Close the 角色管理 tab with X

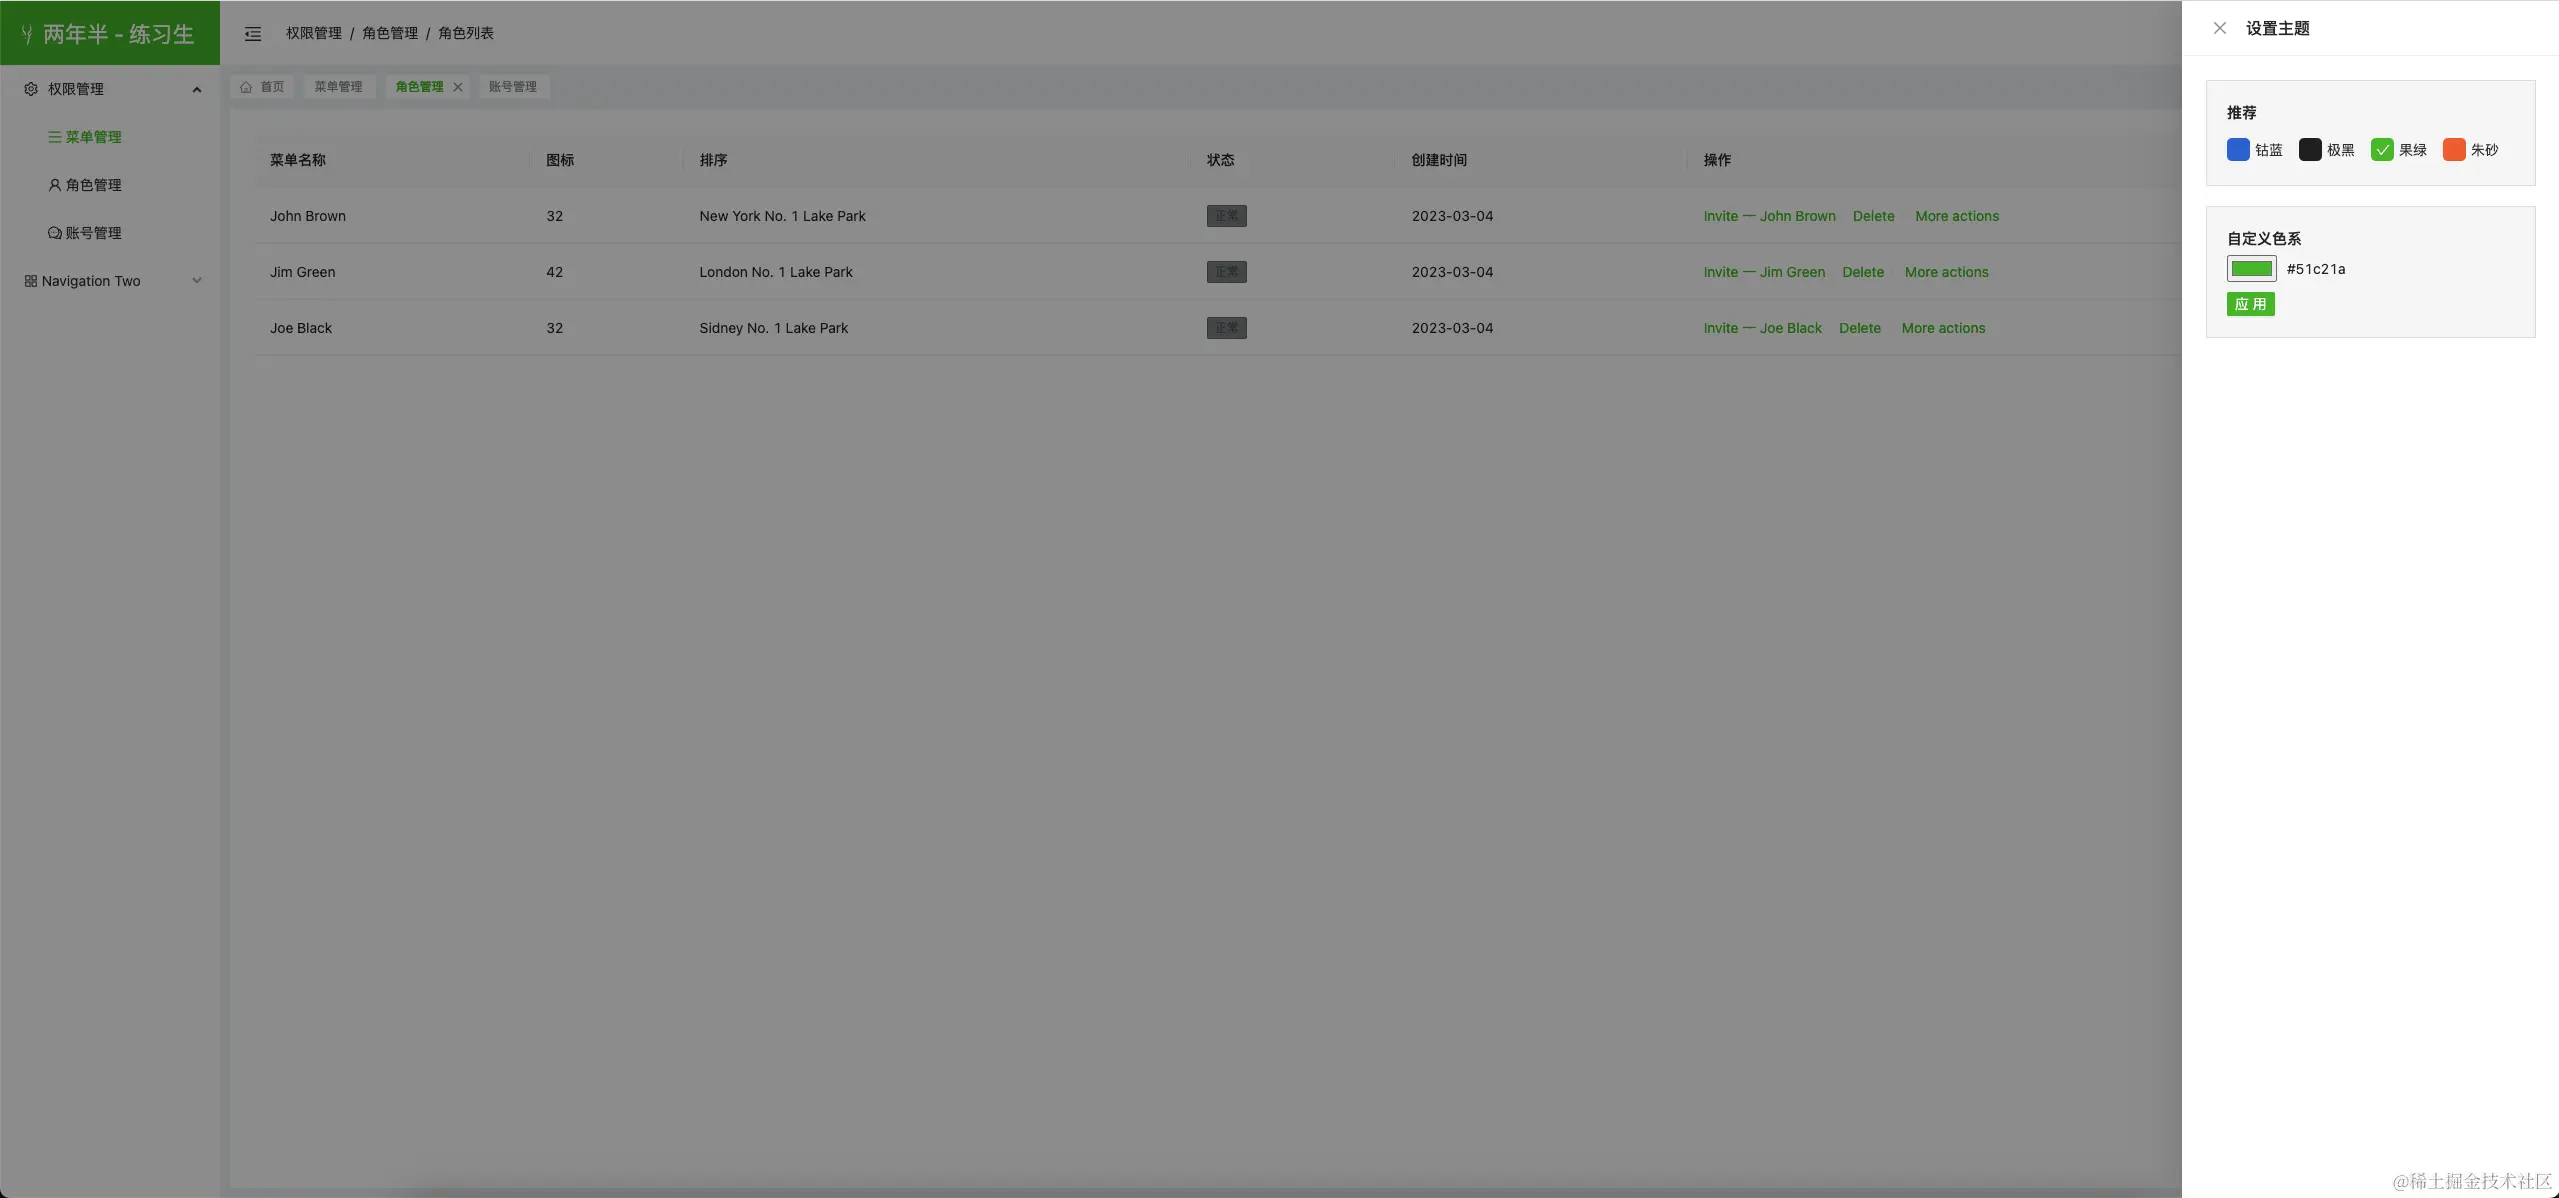458,87
